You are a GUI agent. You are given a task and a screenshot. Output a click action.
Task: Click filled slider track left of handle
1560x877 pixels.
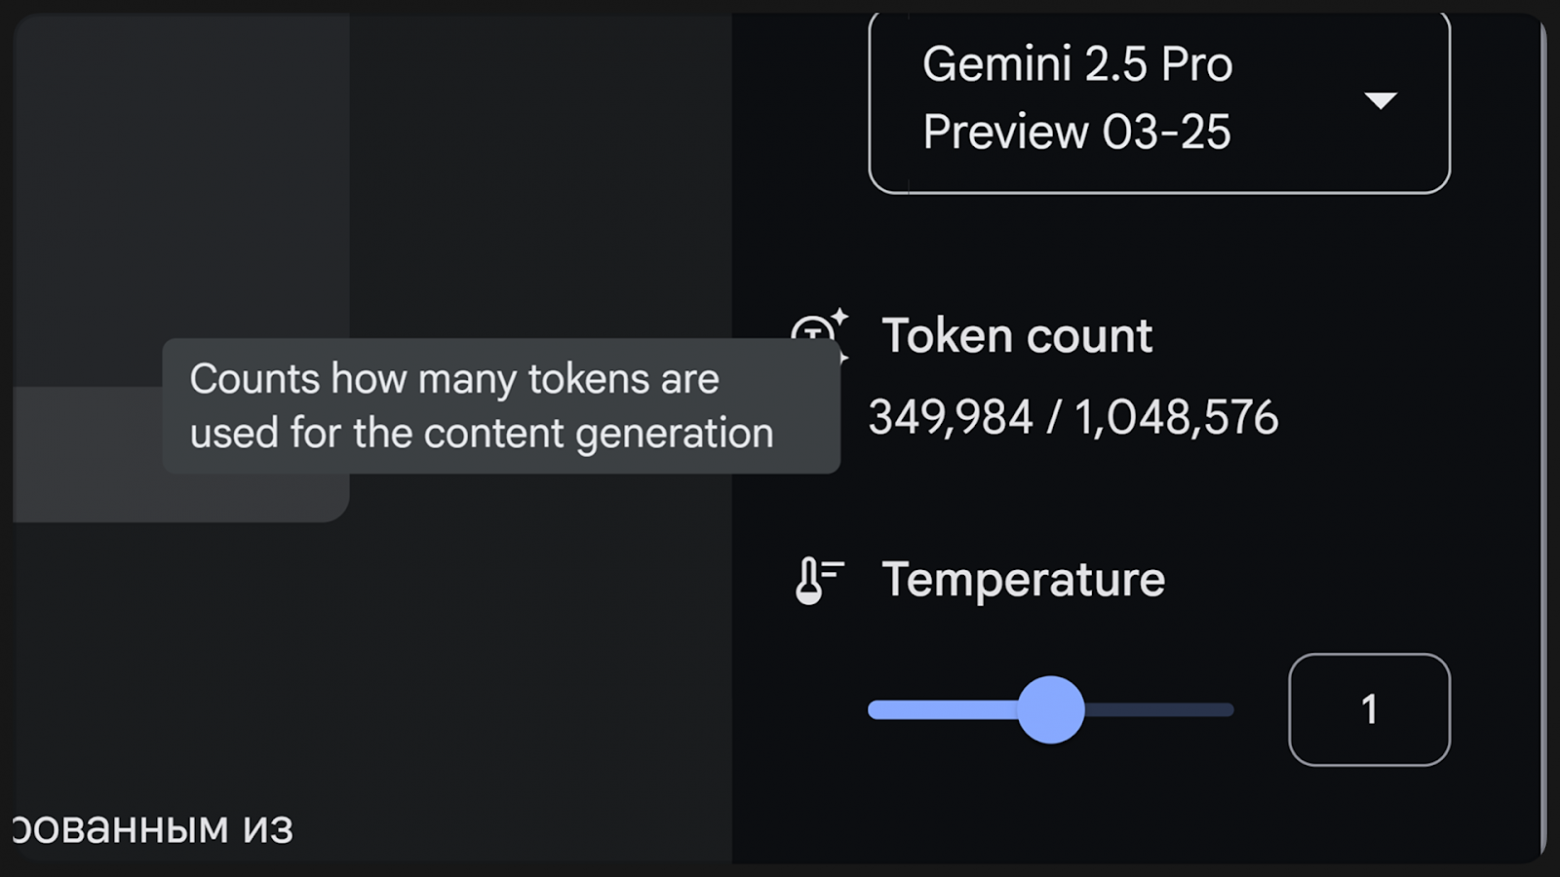click(940, 710)
